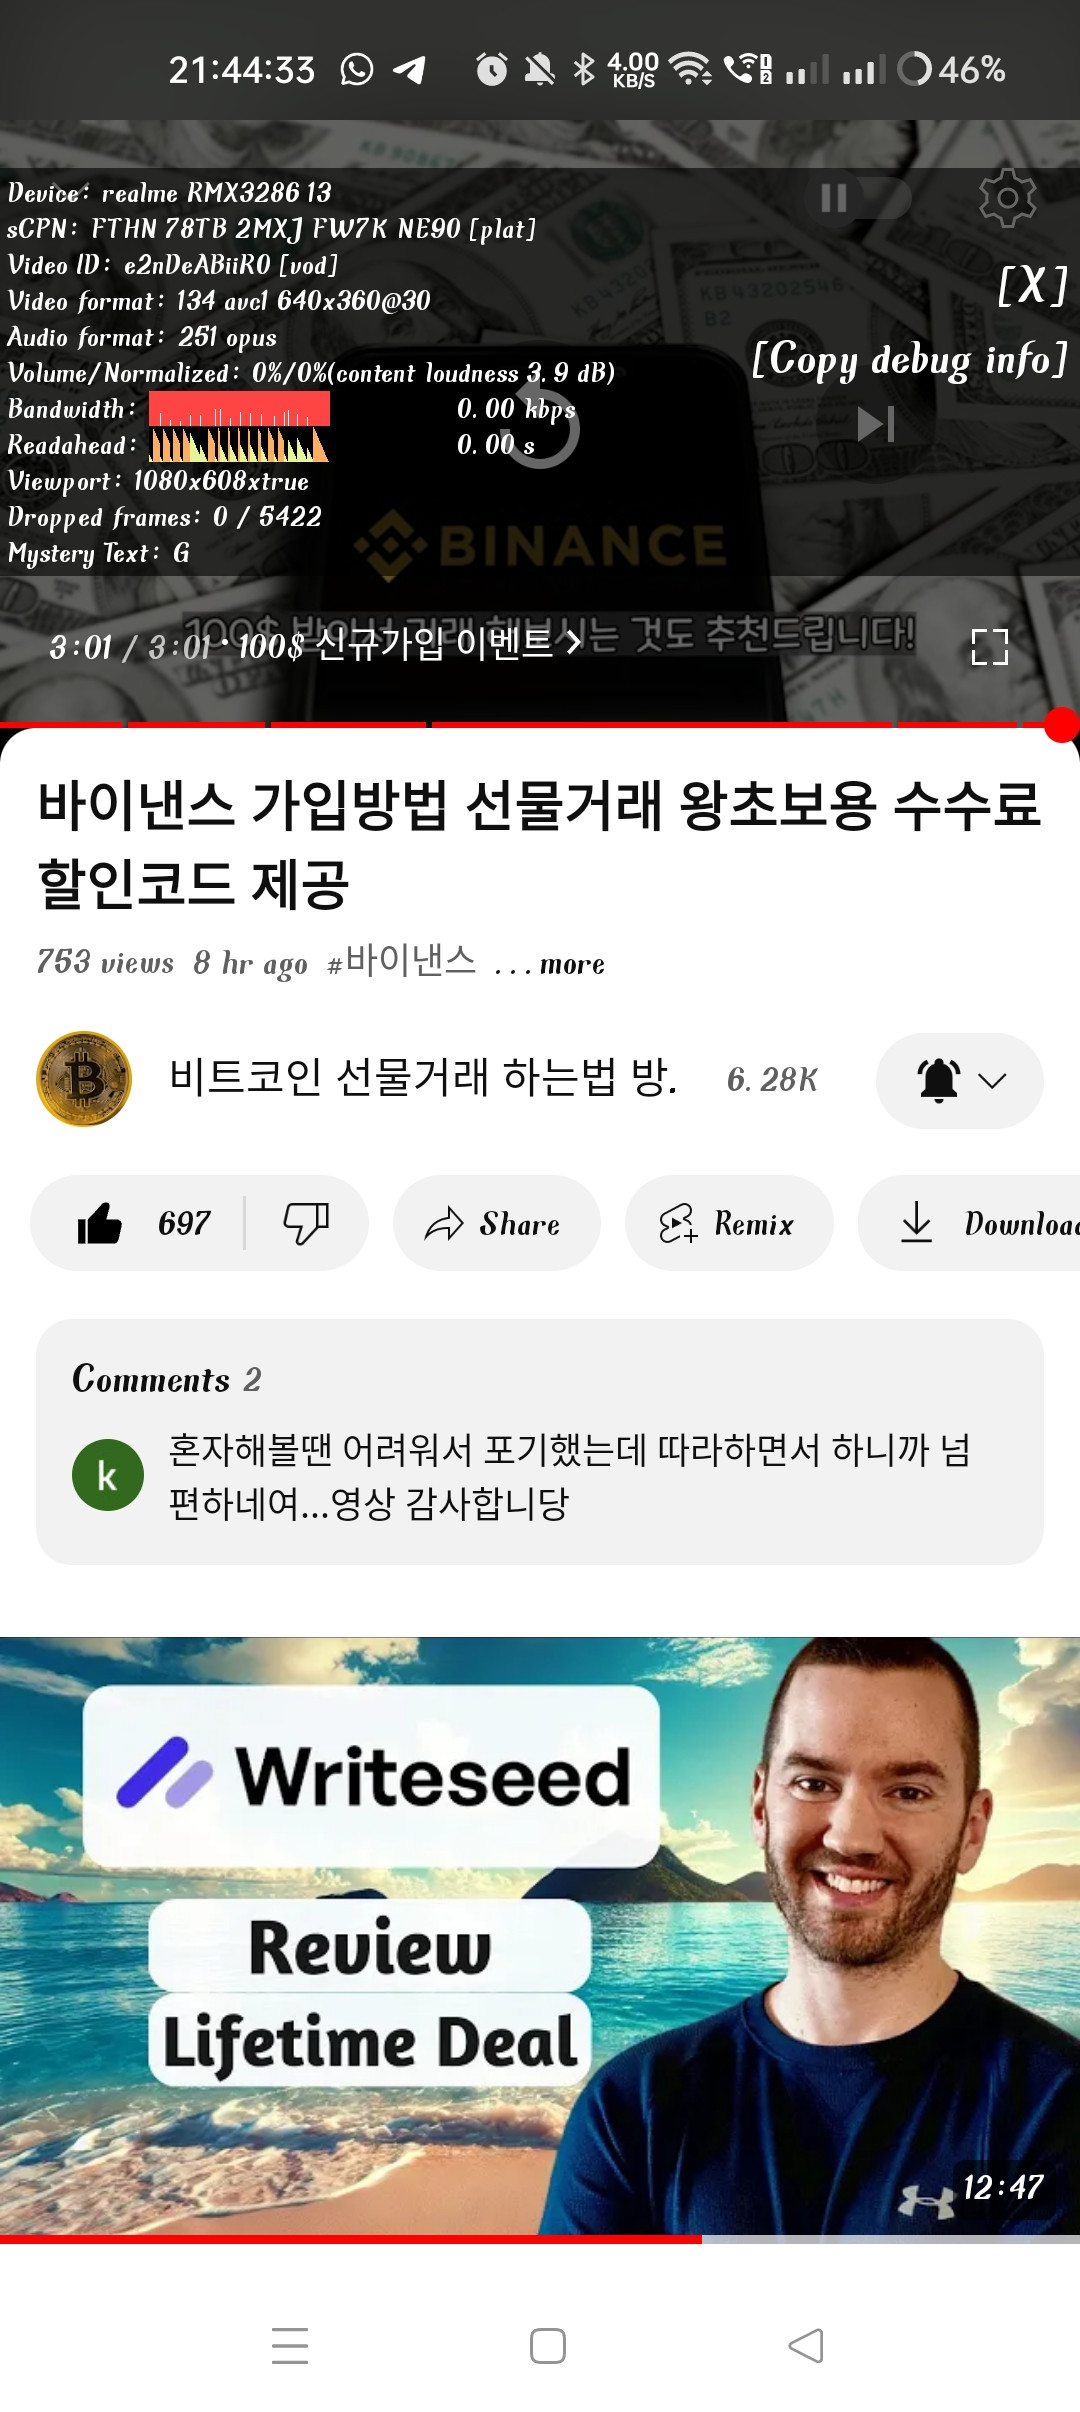Expand description with ...more
The image size is (1080, 2412).
pos(550,964)
